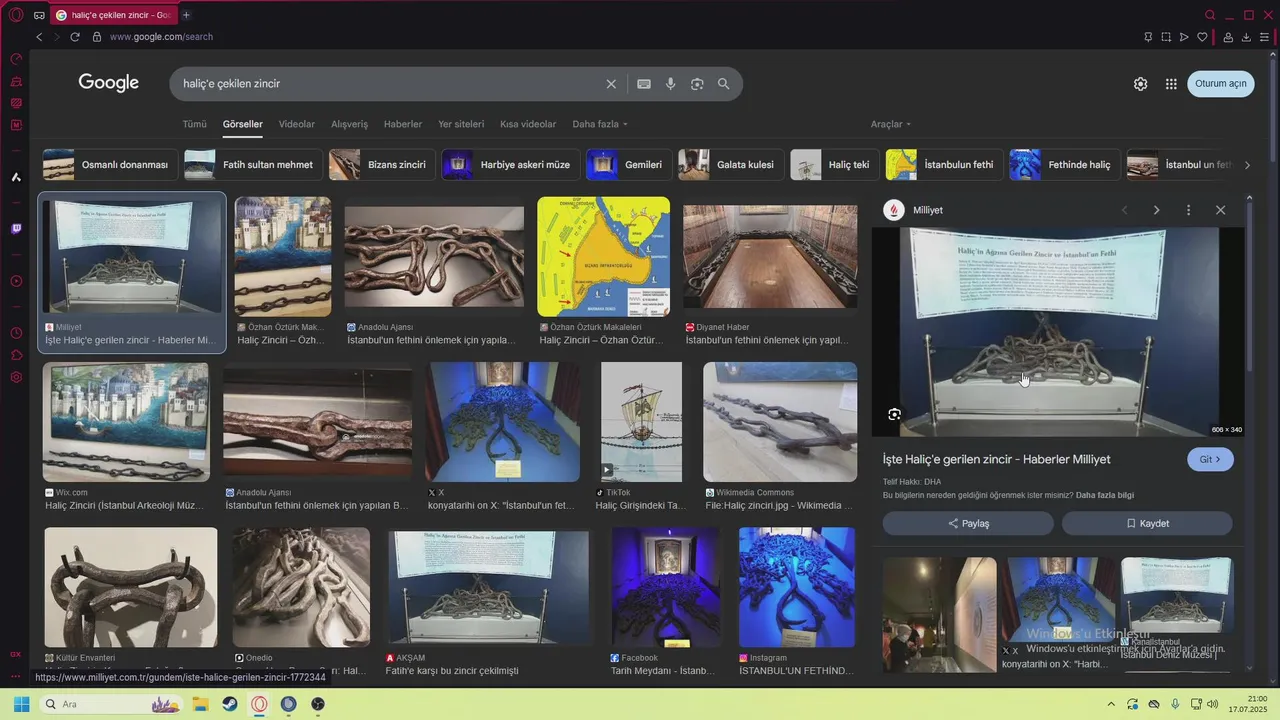Switch to the Haberler tab
Image resolution: width=1280 pixels, height=720 pixels.
[x=403, y=124]
